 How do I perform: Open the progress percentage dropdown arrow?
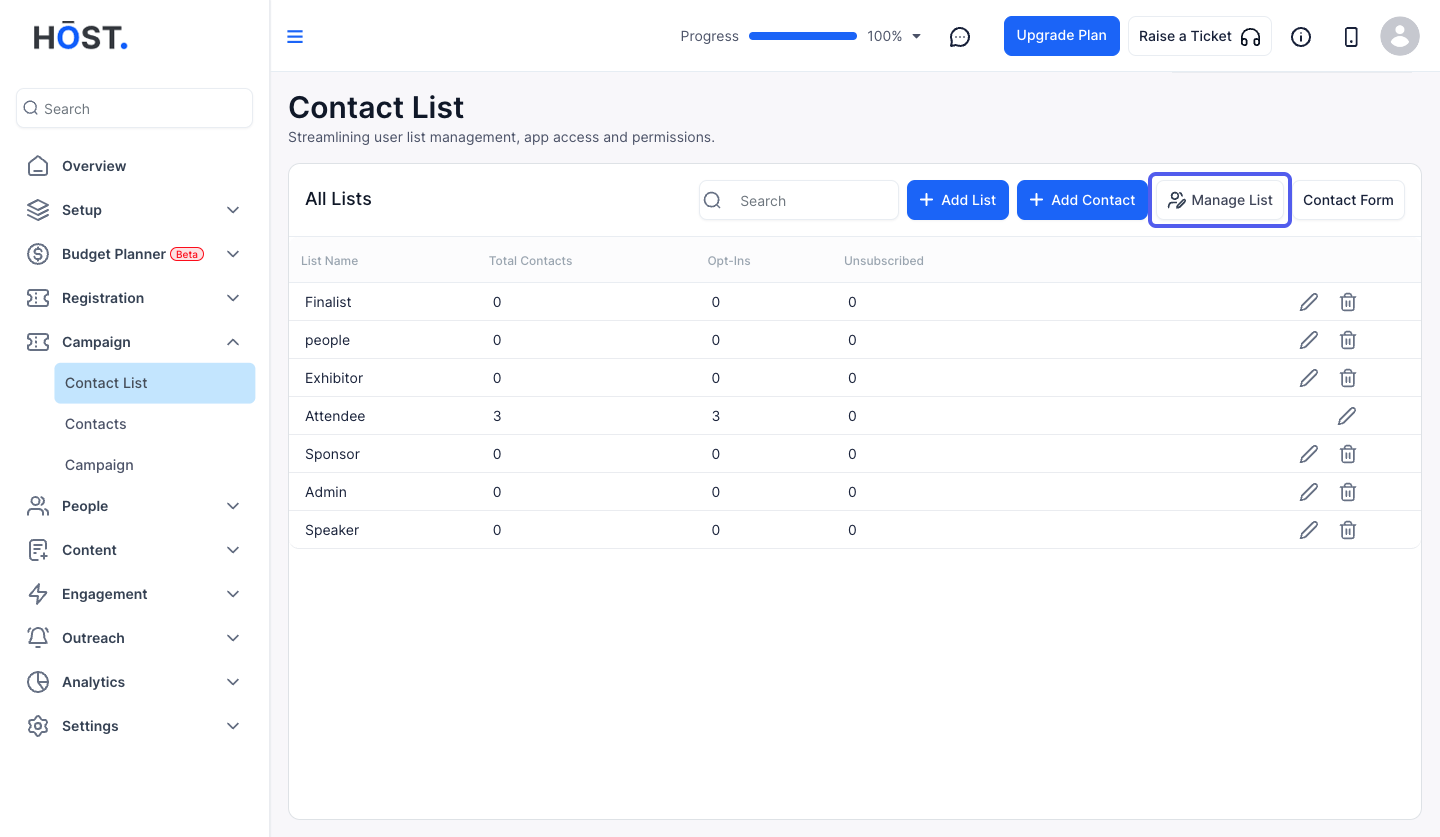(x=917, y=37)
